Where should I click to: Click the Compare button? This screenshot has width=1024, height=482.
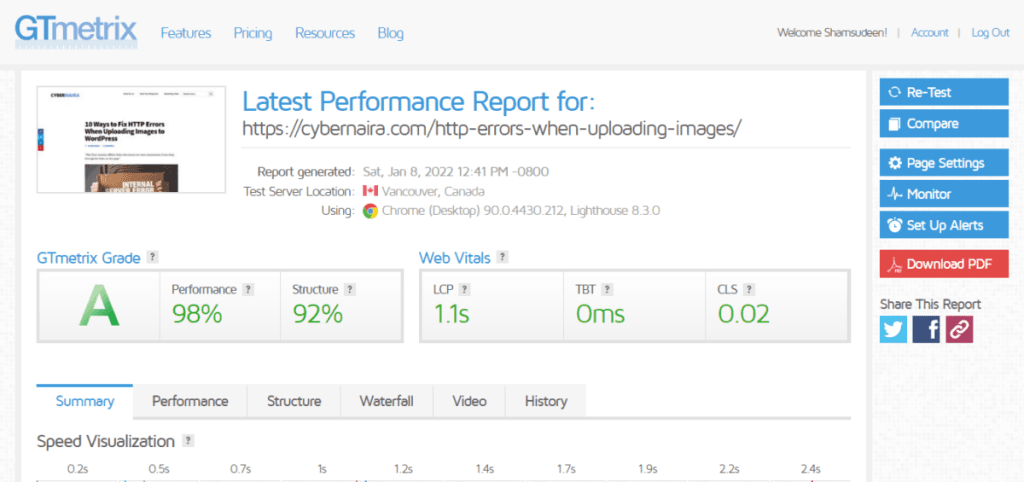(x=944, y=123)
